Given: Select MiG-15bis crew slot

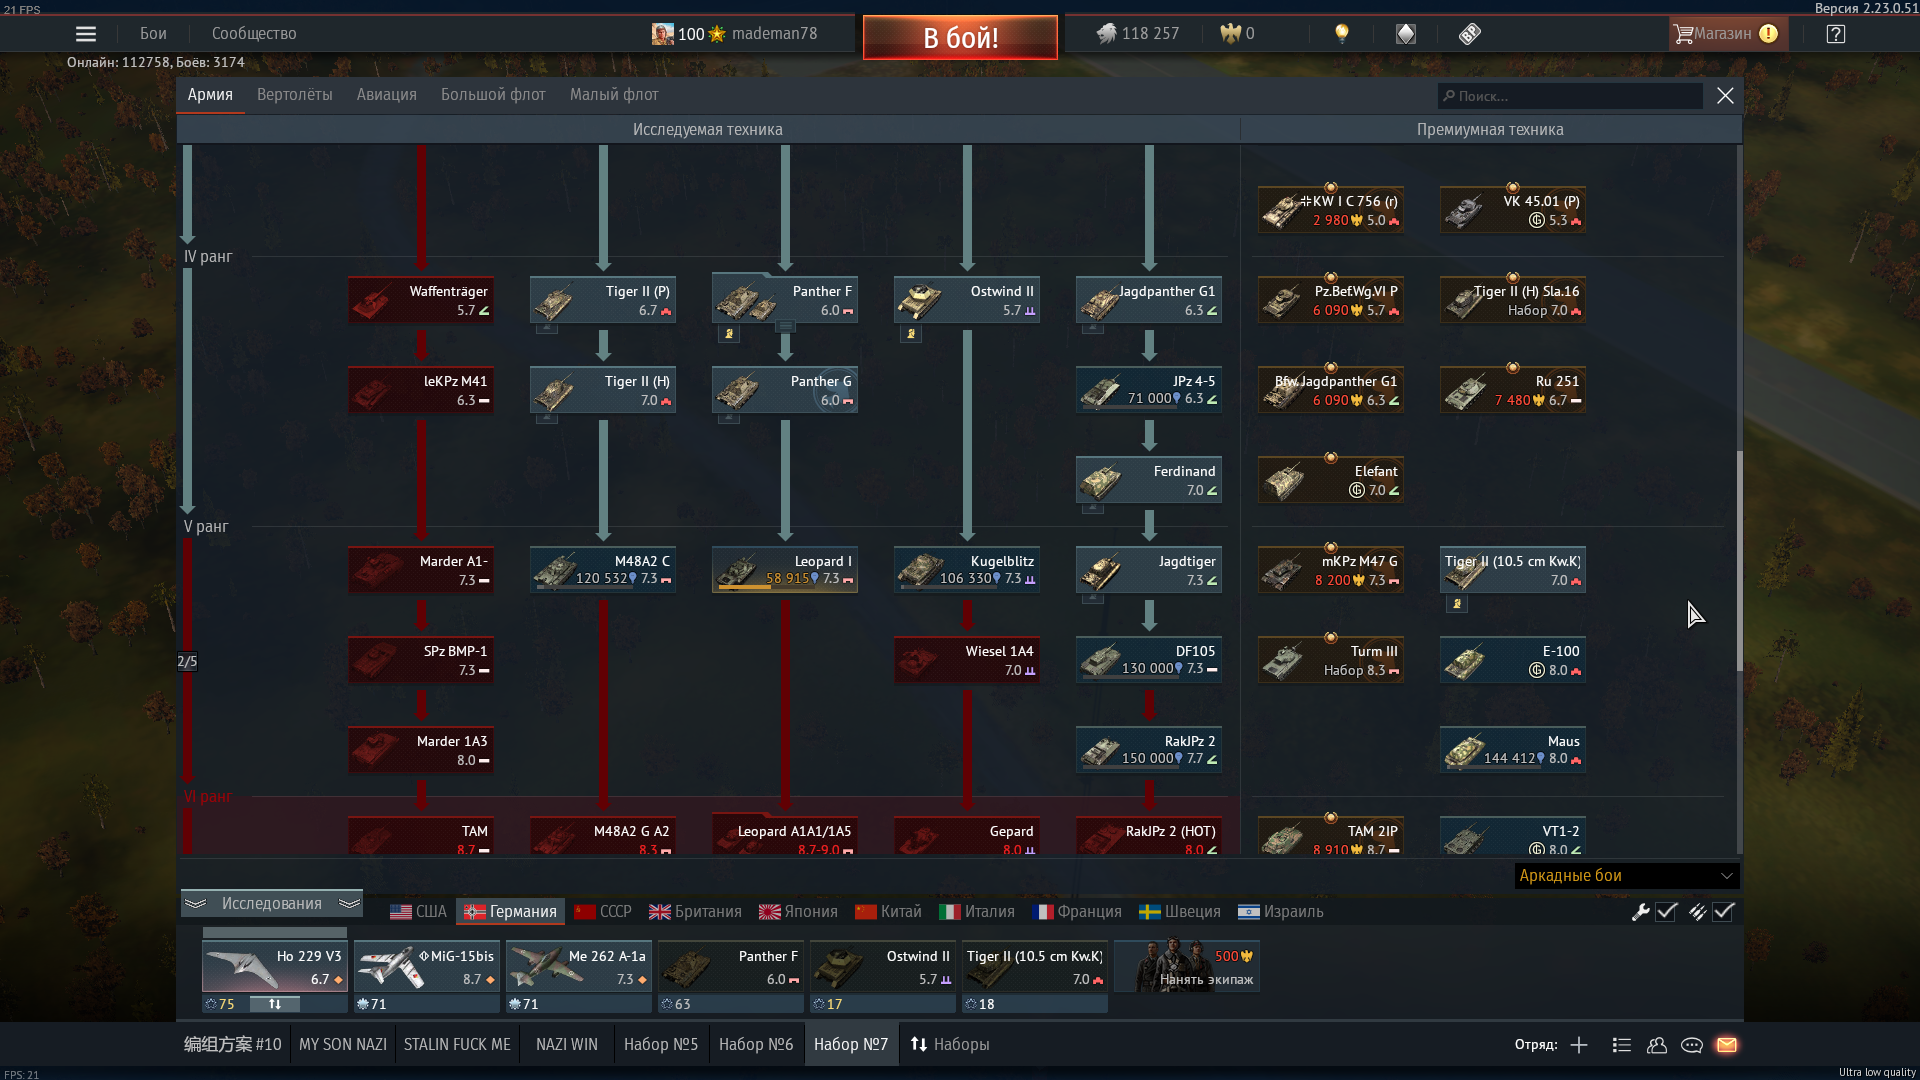Looking at the screenshot, I should point(426,967).
